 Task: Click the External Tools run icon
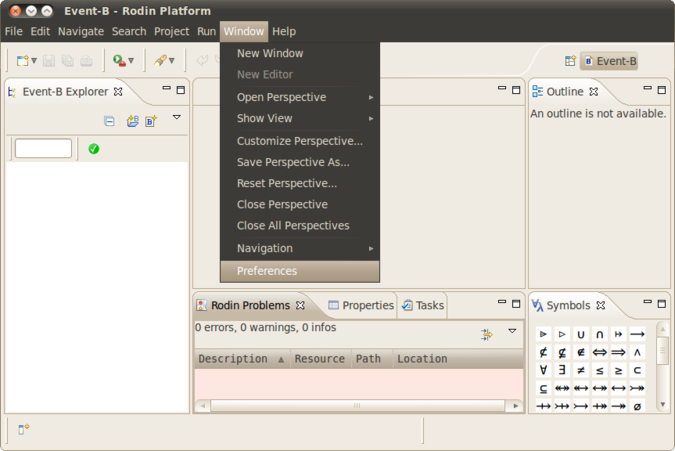(119, 61)
